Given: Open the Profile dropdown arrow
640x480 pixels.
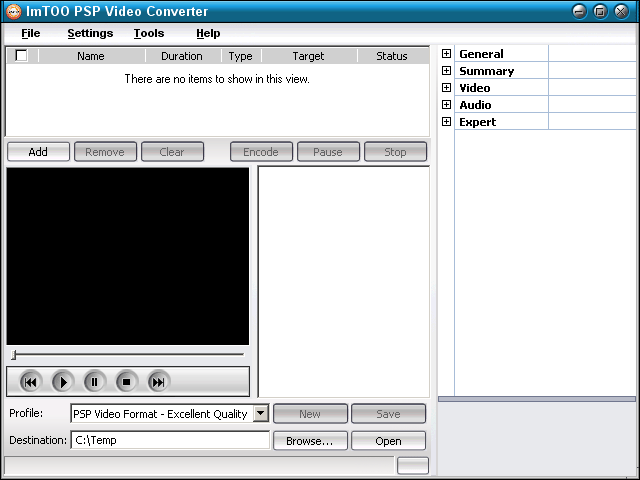Looking at the screenshot, I should [x=260, y=413].
